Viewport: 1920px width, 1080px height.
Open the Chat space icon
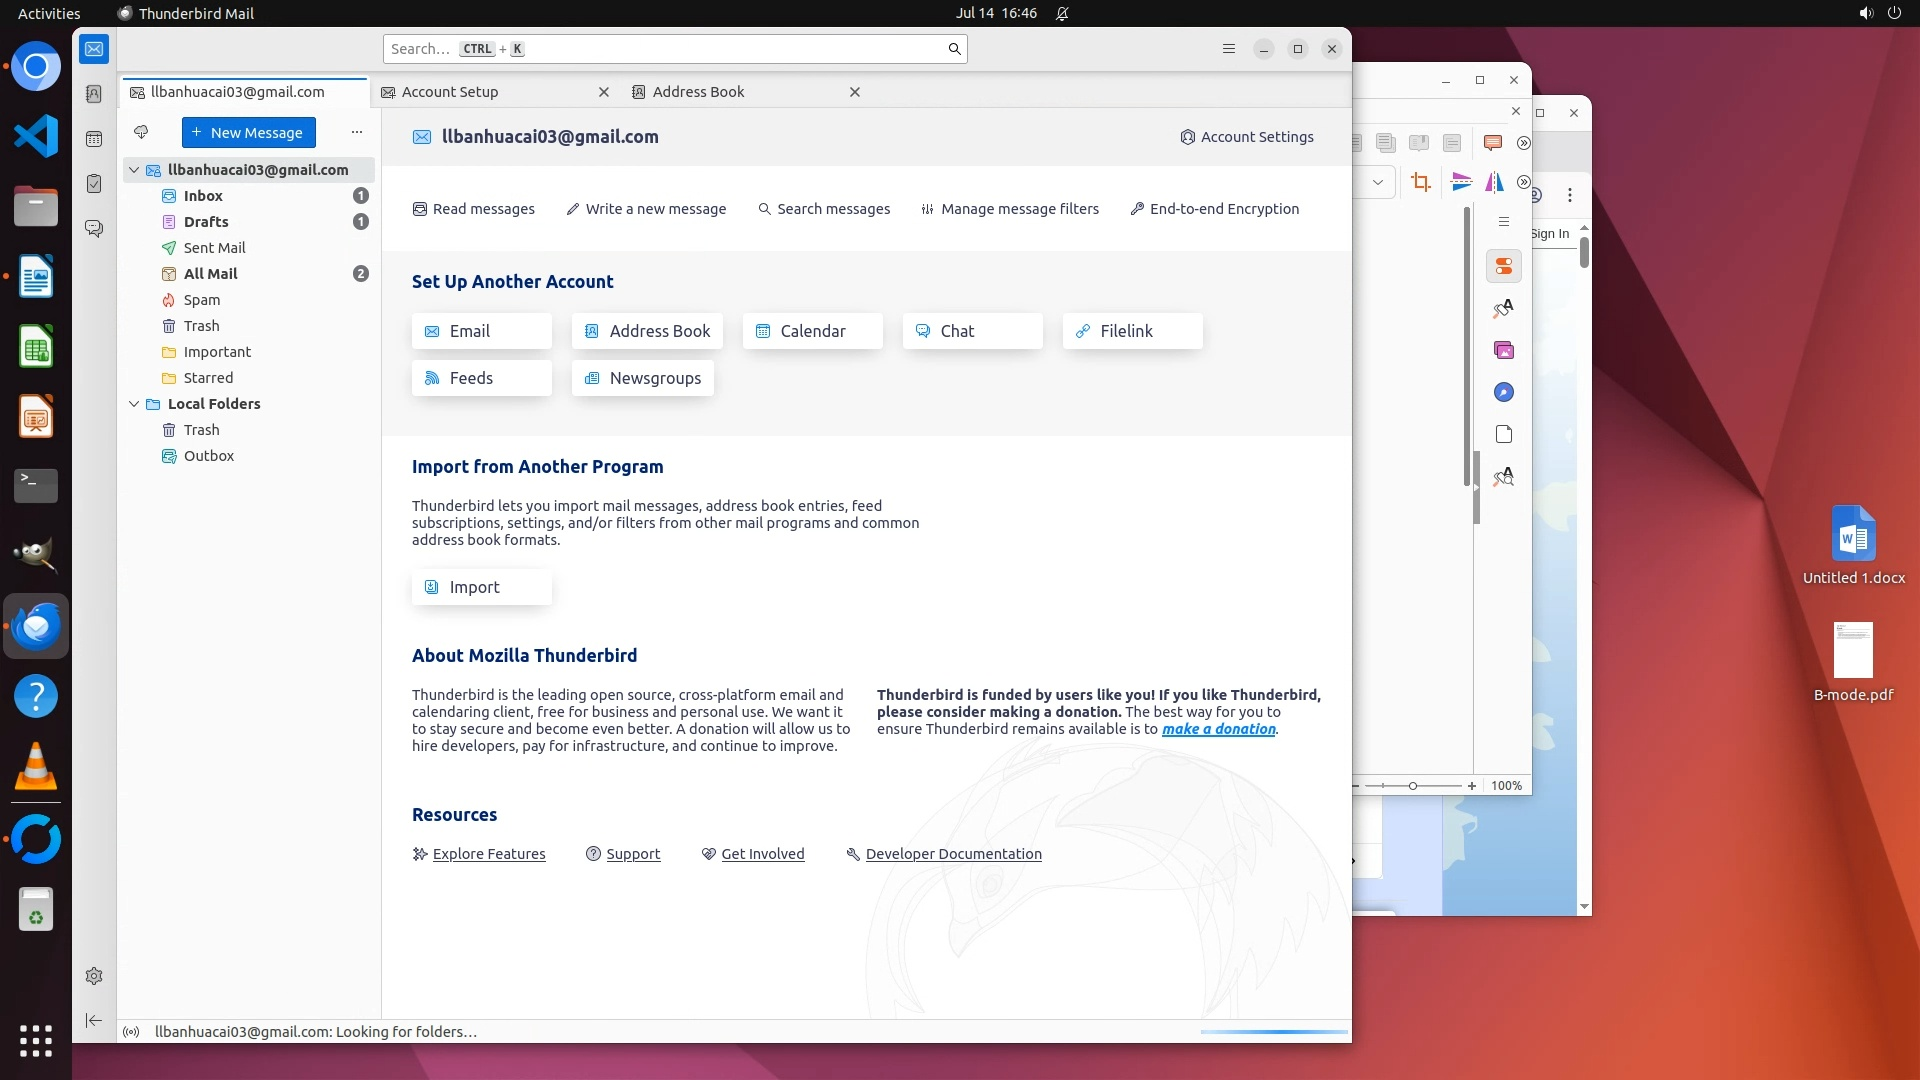coord(94,229)
